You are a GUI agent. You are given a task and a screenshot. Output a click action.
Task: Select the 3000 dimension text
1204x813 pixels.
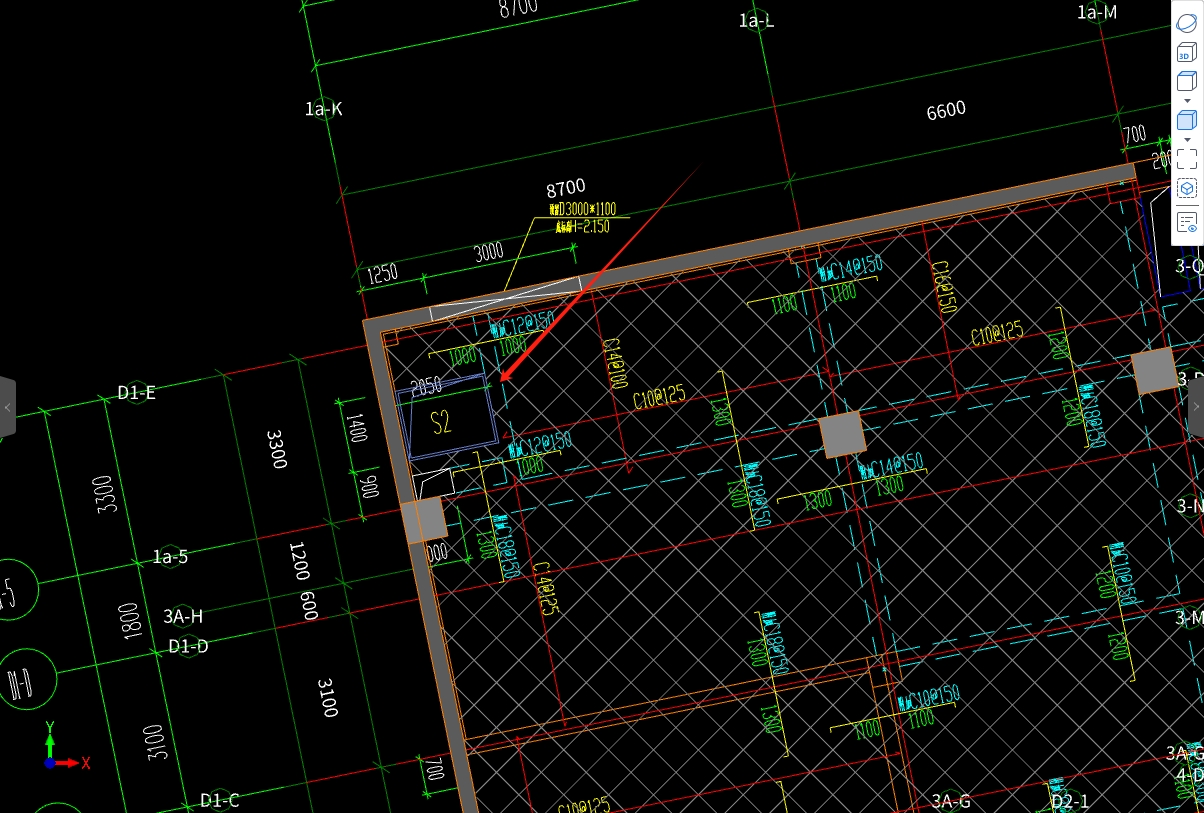(x=489, y=252)
